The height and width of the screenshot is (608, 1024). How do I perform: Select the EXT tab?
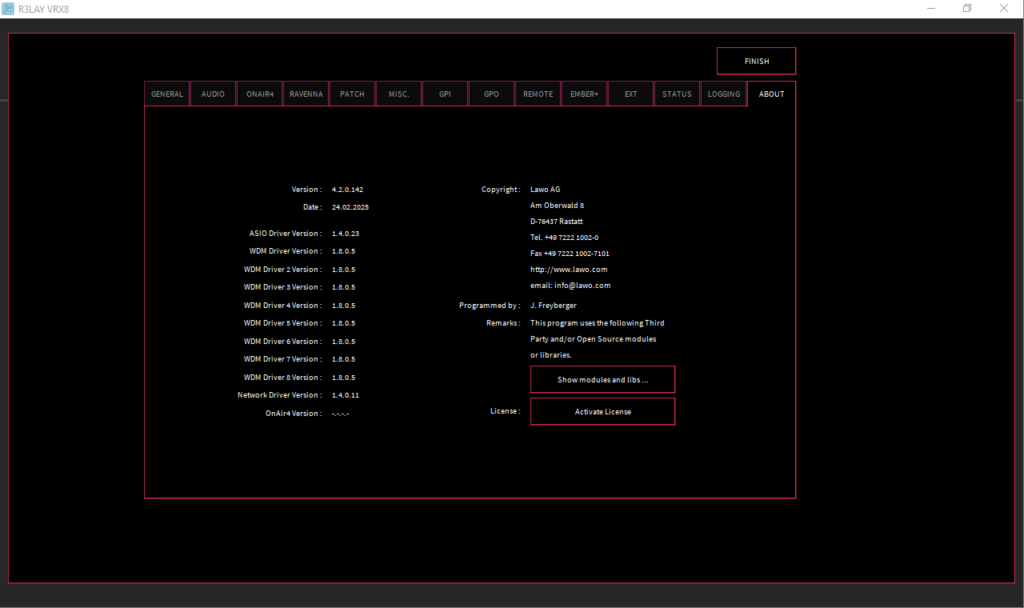(631, 94)
